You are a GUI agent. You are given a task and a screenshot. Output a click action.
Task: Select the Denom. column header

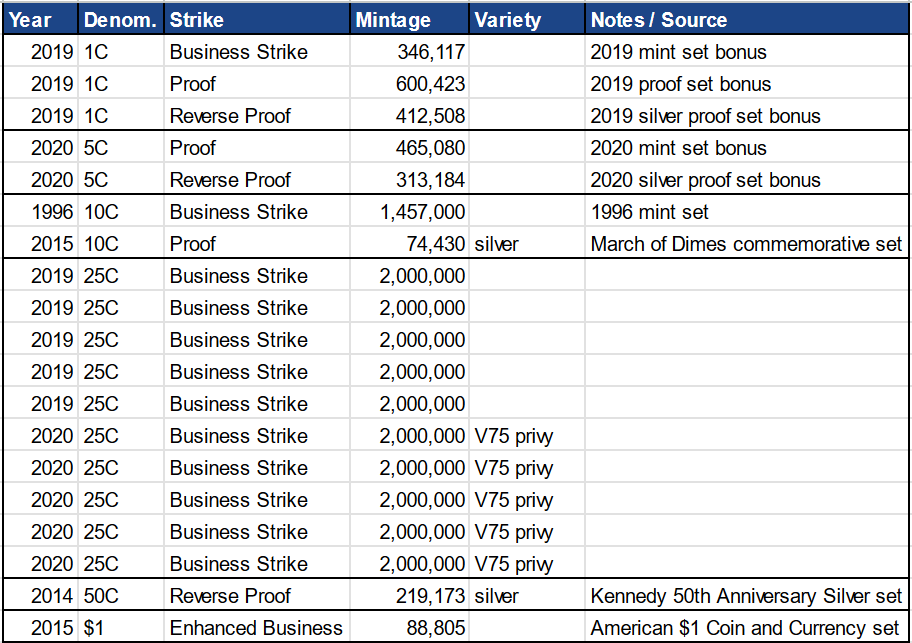(121, 20)
